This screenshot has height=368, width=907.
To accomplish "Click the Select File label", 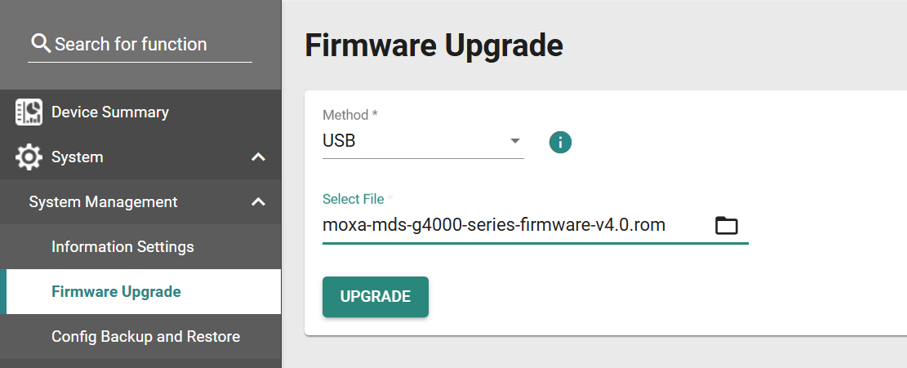I will point(353,199).
